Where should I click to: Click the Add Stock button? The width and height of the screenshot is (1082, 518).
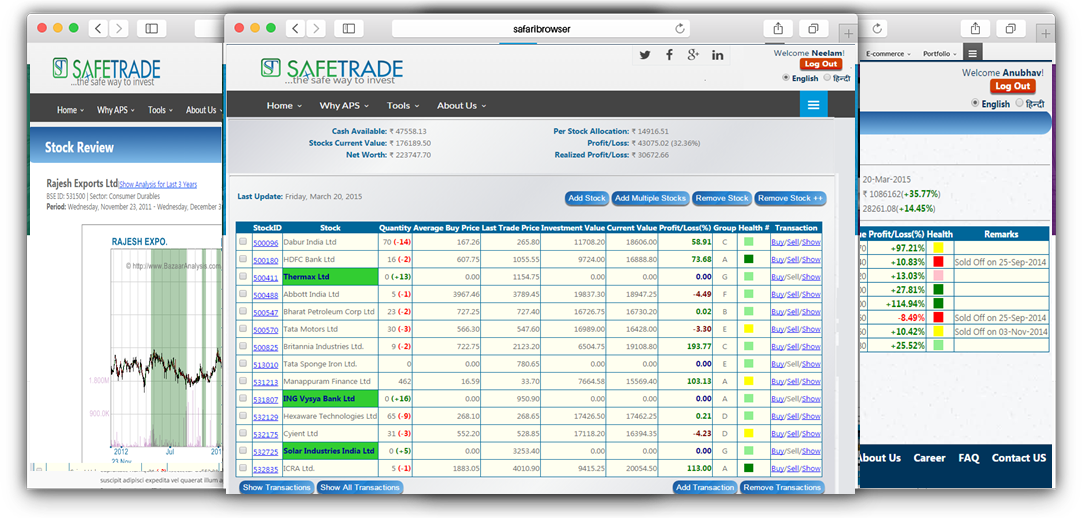point(586,198)
